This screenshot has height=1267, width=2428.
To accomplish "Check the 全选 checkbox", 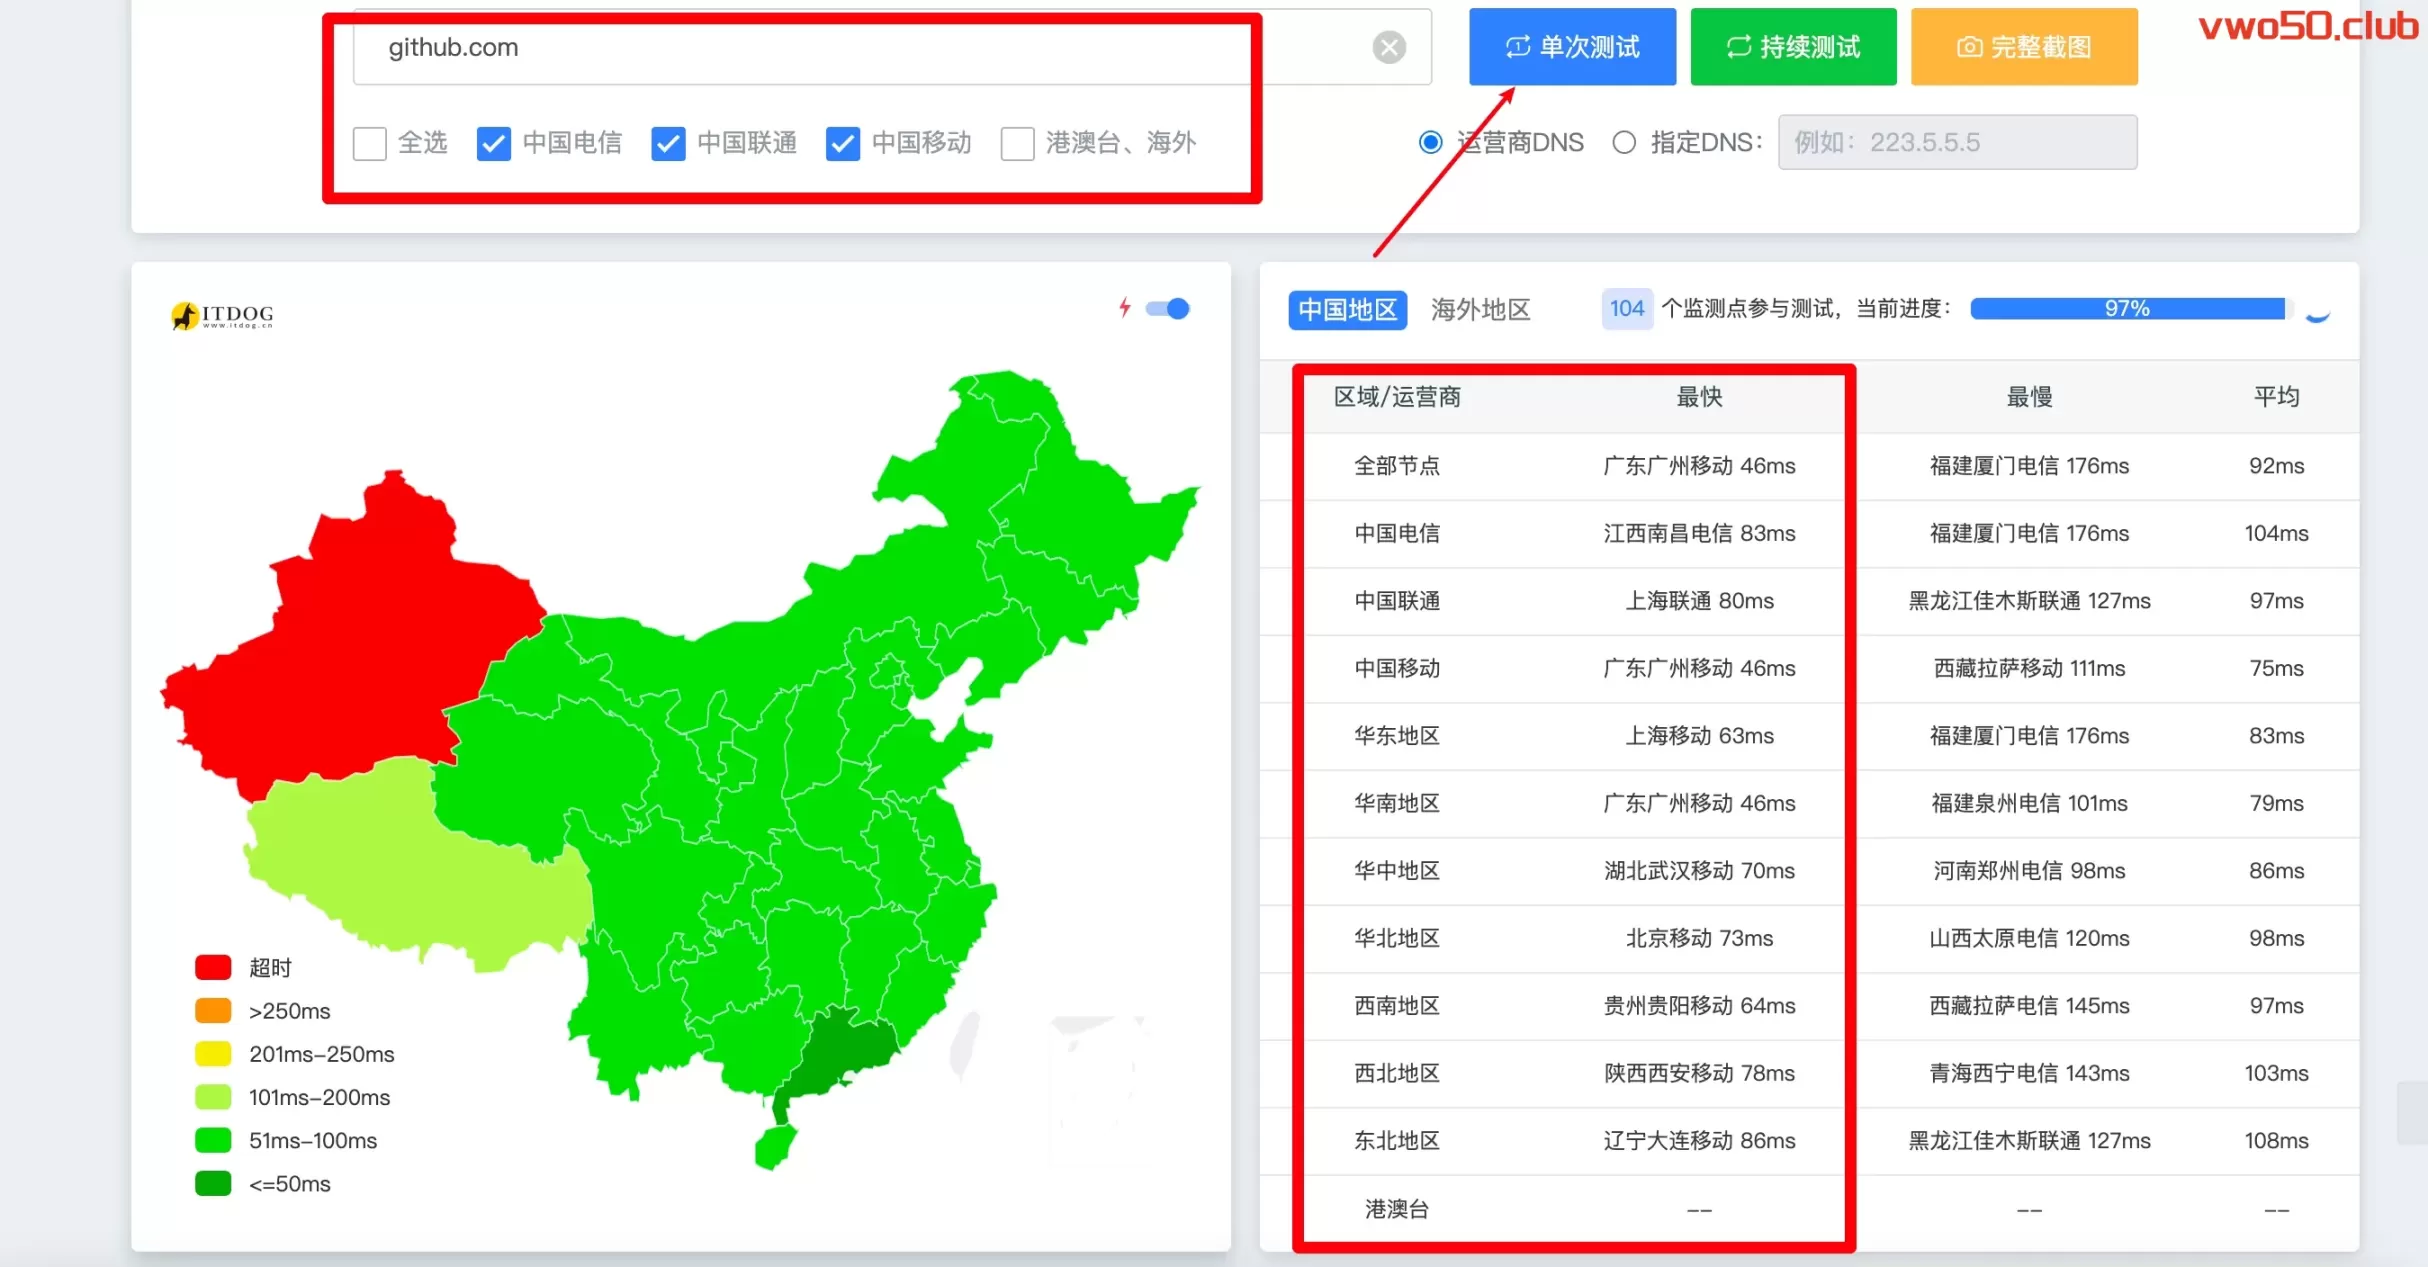I will [370, 143].
